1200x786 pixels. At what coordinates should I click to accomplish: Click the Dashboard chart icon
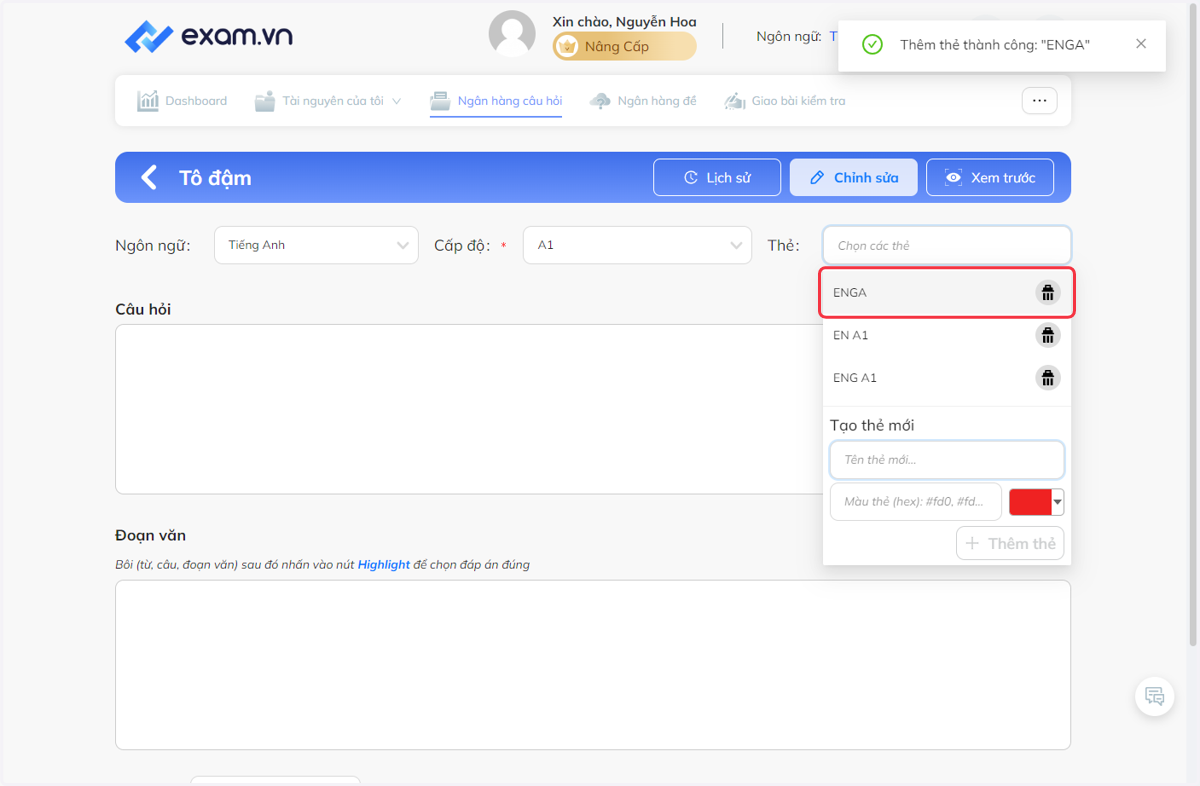coord(148,101)
